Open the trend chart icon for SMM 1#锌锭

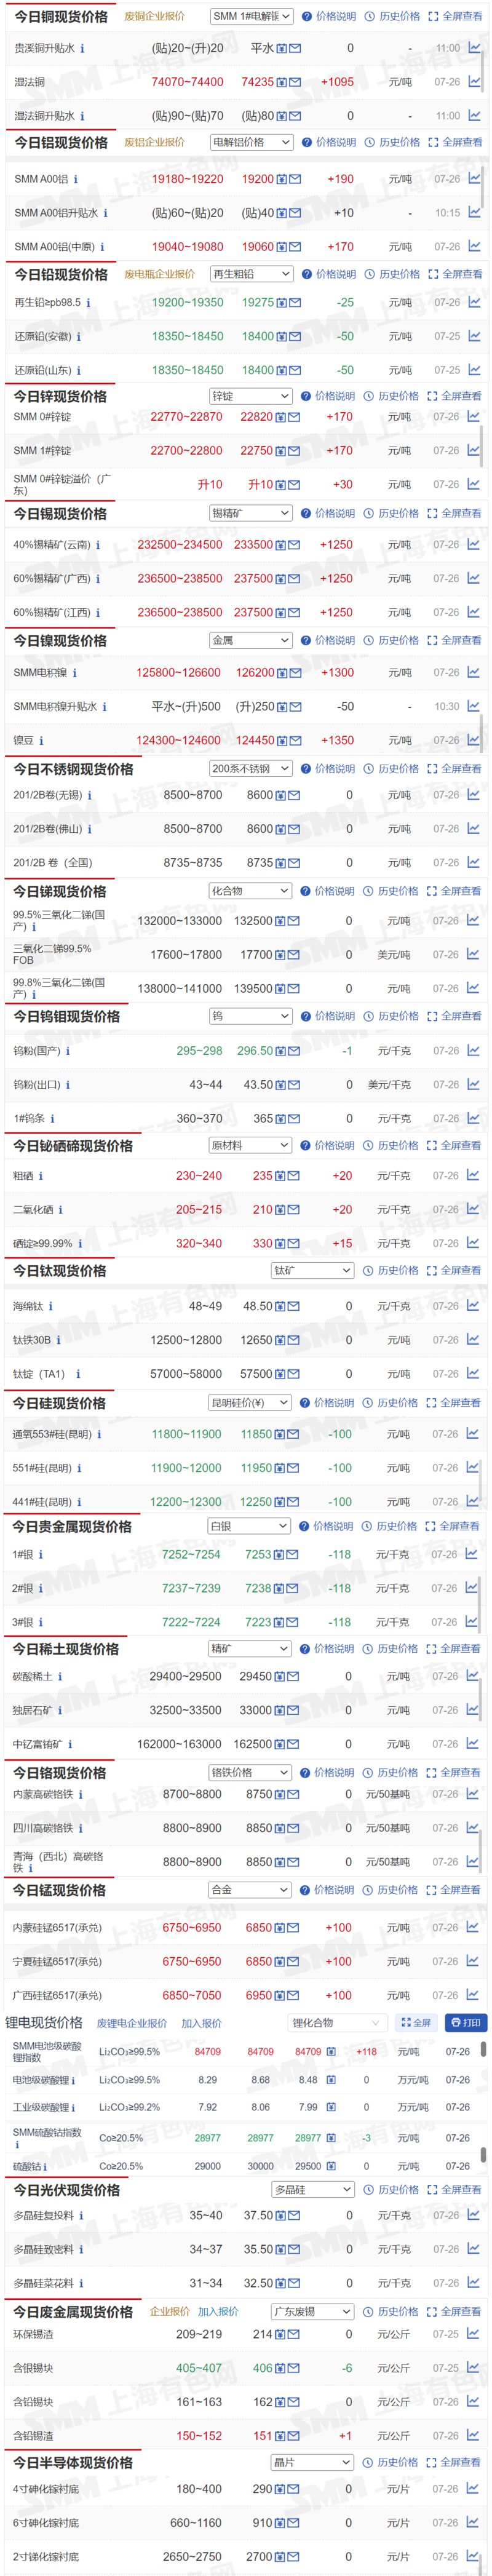[x=473, y=451]
